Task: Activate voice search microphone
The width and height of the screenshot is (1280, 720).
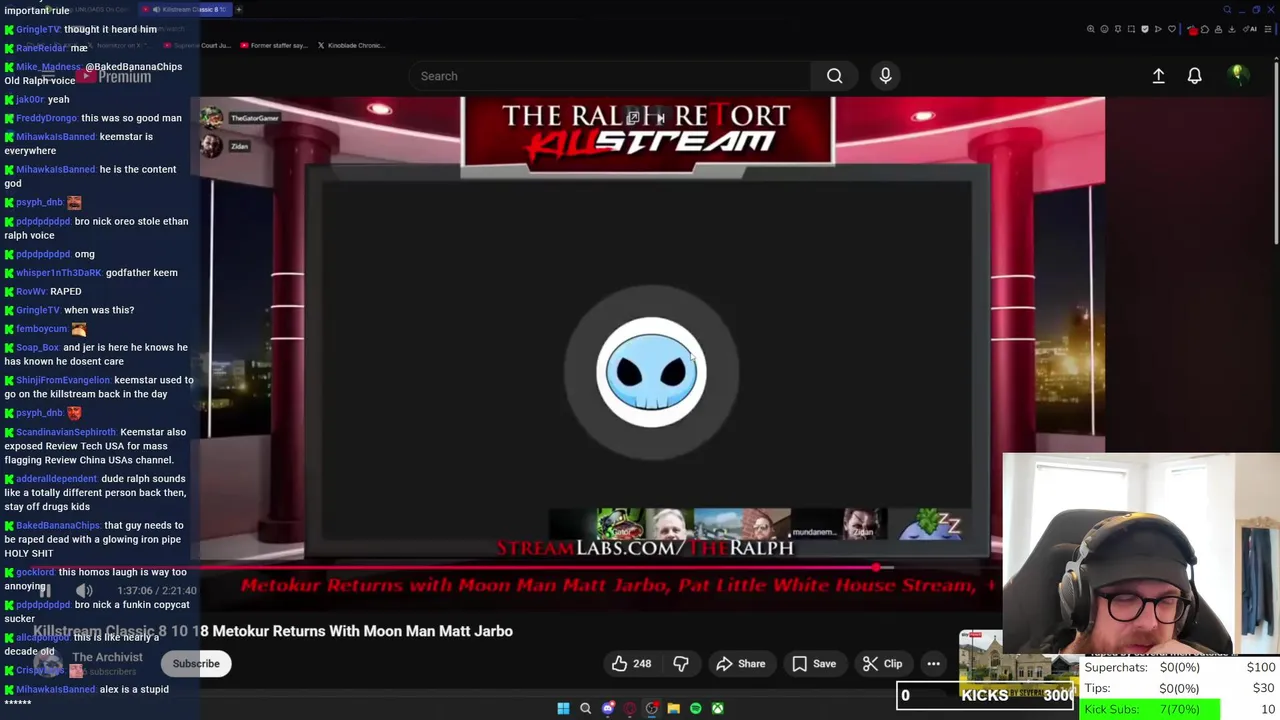Action: (885, 76)
